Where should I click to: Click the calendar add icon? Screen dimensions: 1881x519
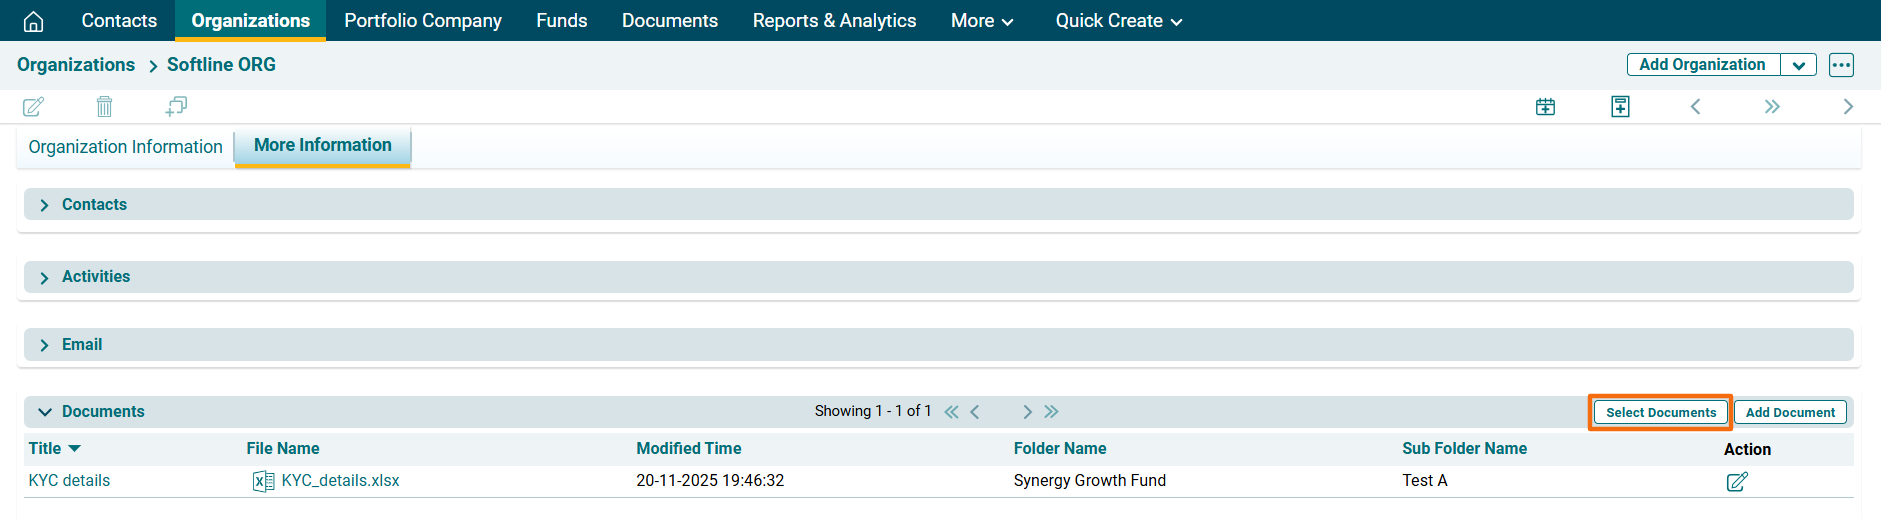(1545, 106)
